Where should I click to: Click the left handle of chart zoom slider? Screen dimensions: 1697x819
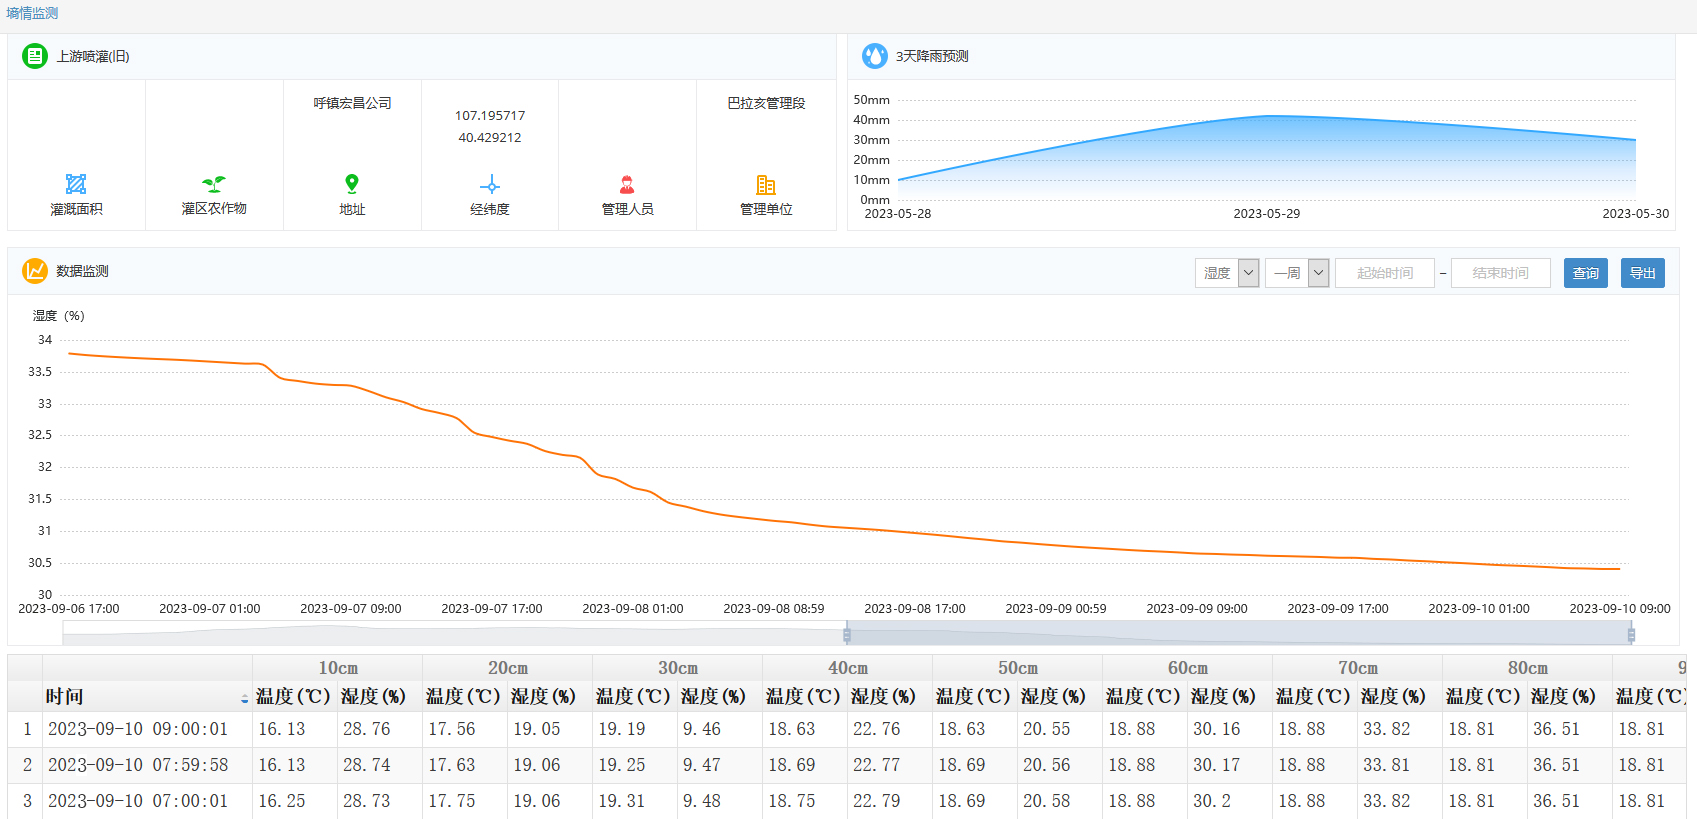[x=847, y=634]
